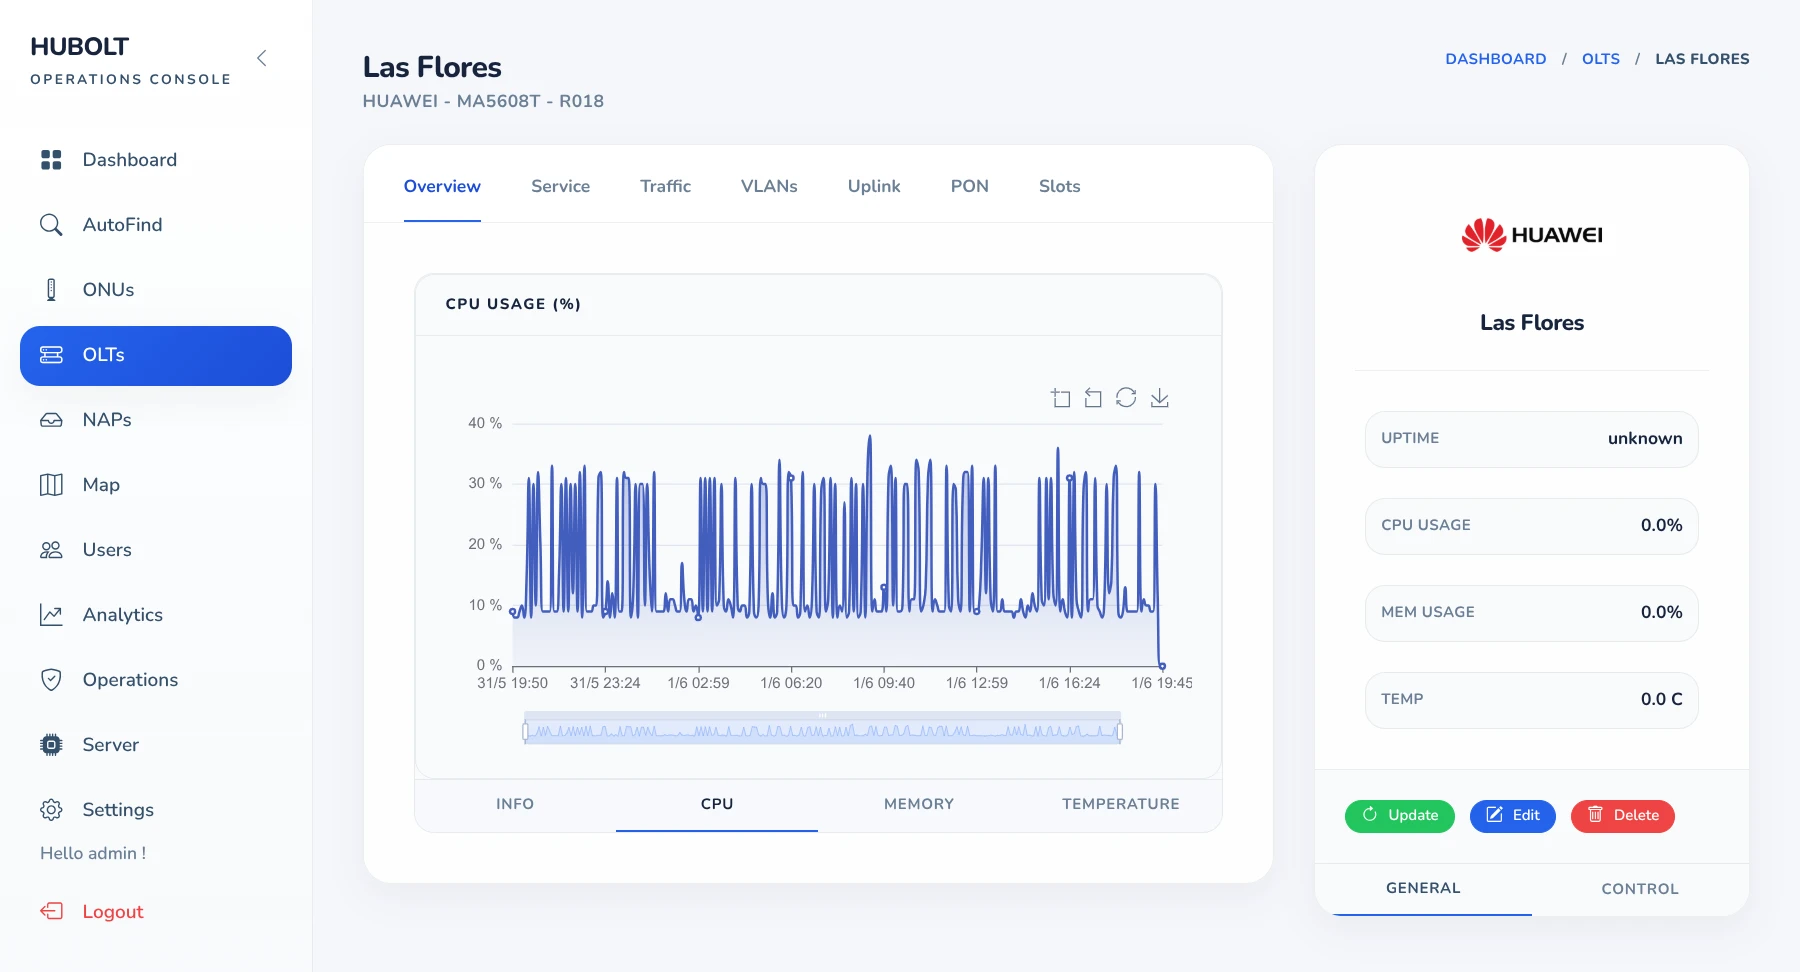Click the green Update button
The height and width of the screenshot is (972, 1800).
click(x=1400, y=816)
